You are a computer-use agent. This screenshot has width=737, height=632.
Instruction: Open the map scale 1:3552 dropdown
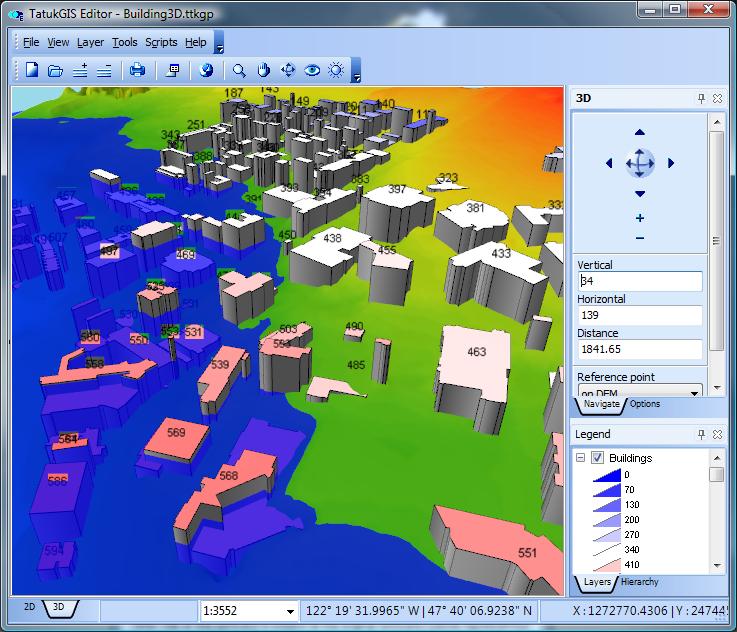click(290, 611)
